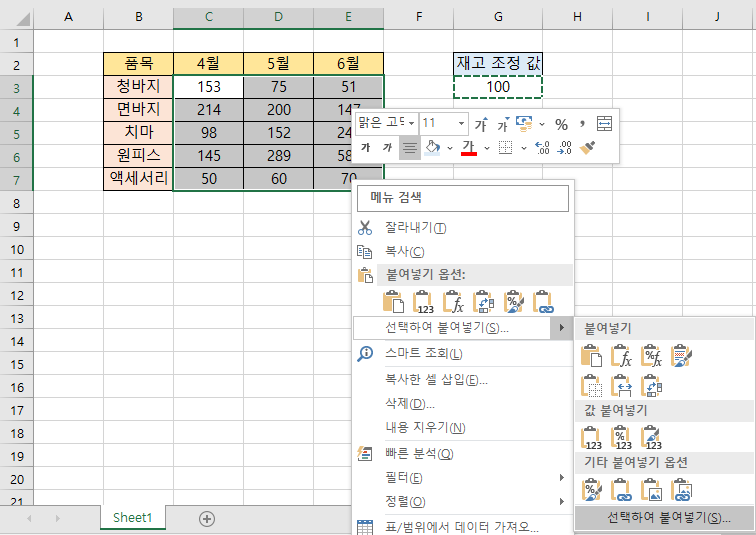Open 빠른 분석(Q)

(x=419, y=454)
